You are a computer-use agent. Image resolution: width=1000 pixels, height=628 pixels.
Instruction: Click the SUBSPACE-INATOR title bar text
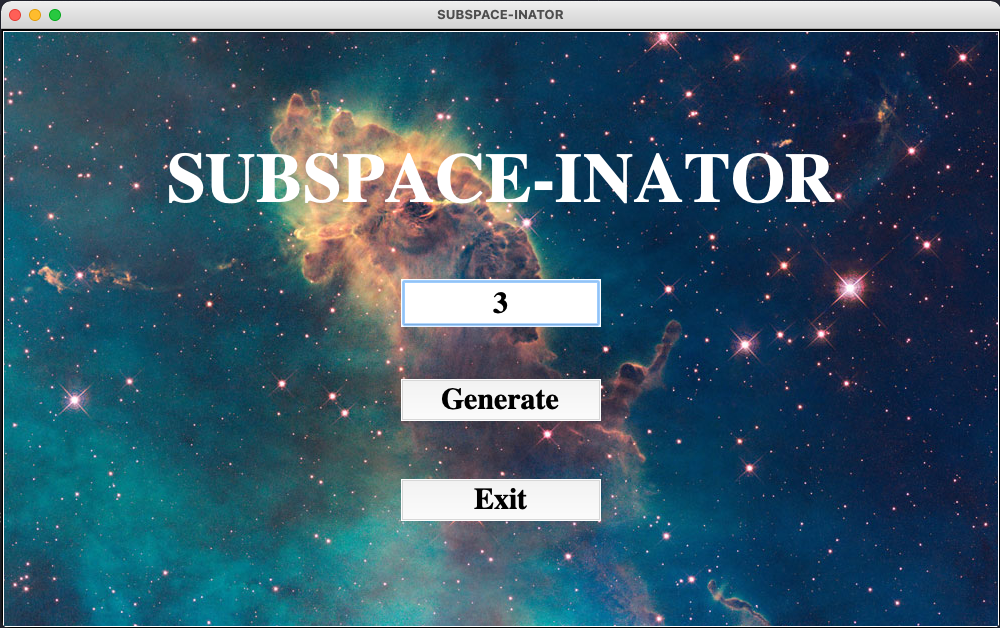[500, 15]
